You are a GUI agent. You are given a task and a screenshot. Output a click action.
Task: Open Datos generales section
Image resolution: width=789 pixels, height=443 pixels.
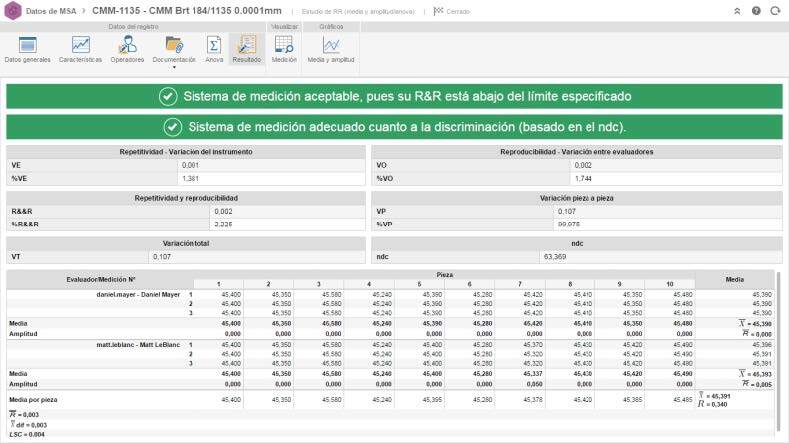[27, 49]
